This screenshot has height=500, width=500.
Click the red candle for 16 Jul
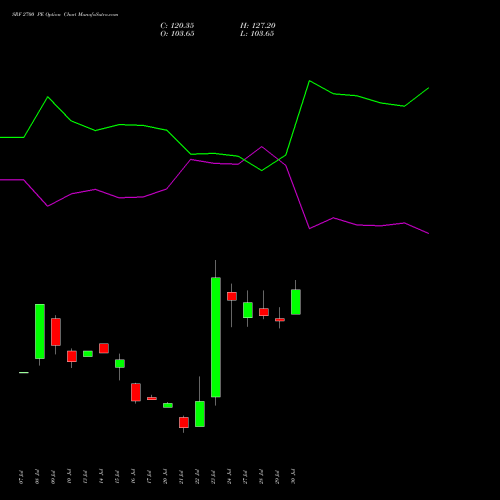pos(136,392)
